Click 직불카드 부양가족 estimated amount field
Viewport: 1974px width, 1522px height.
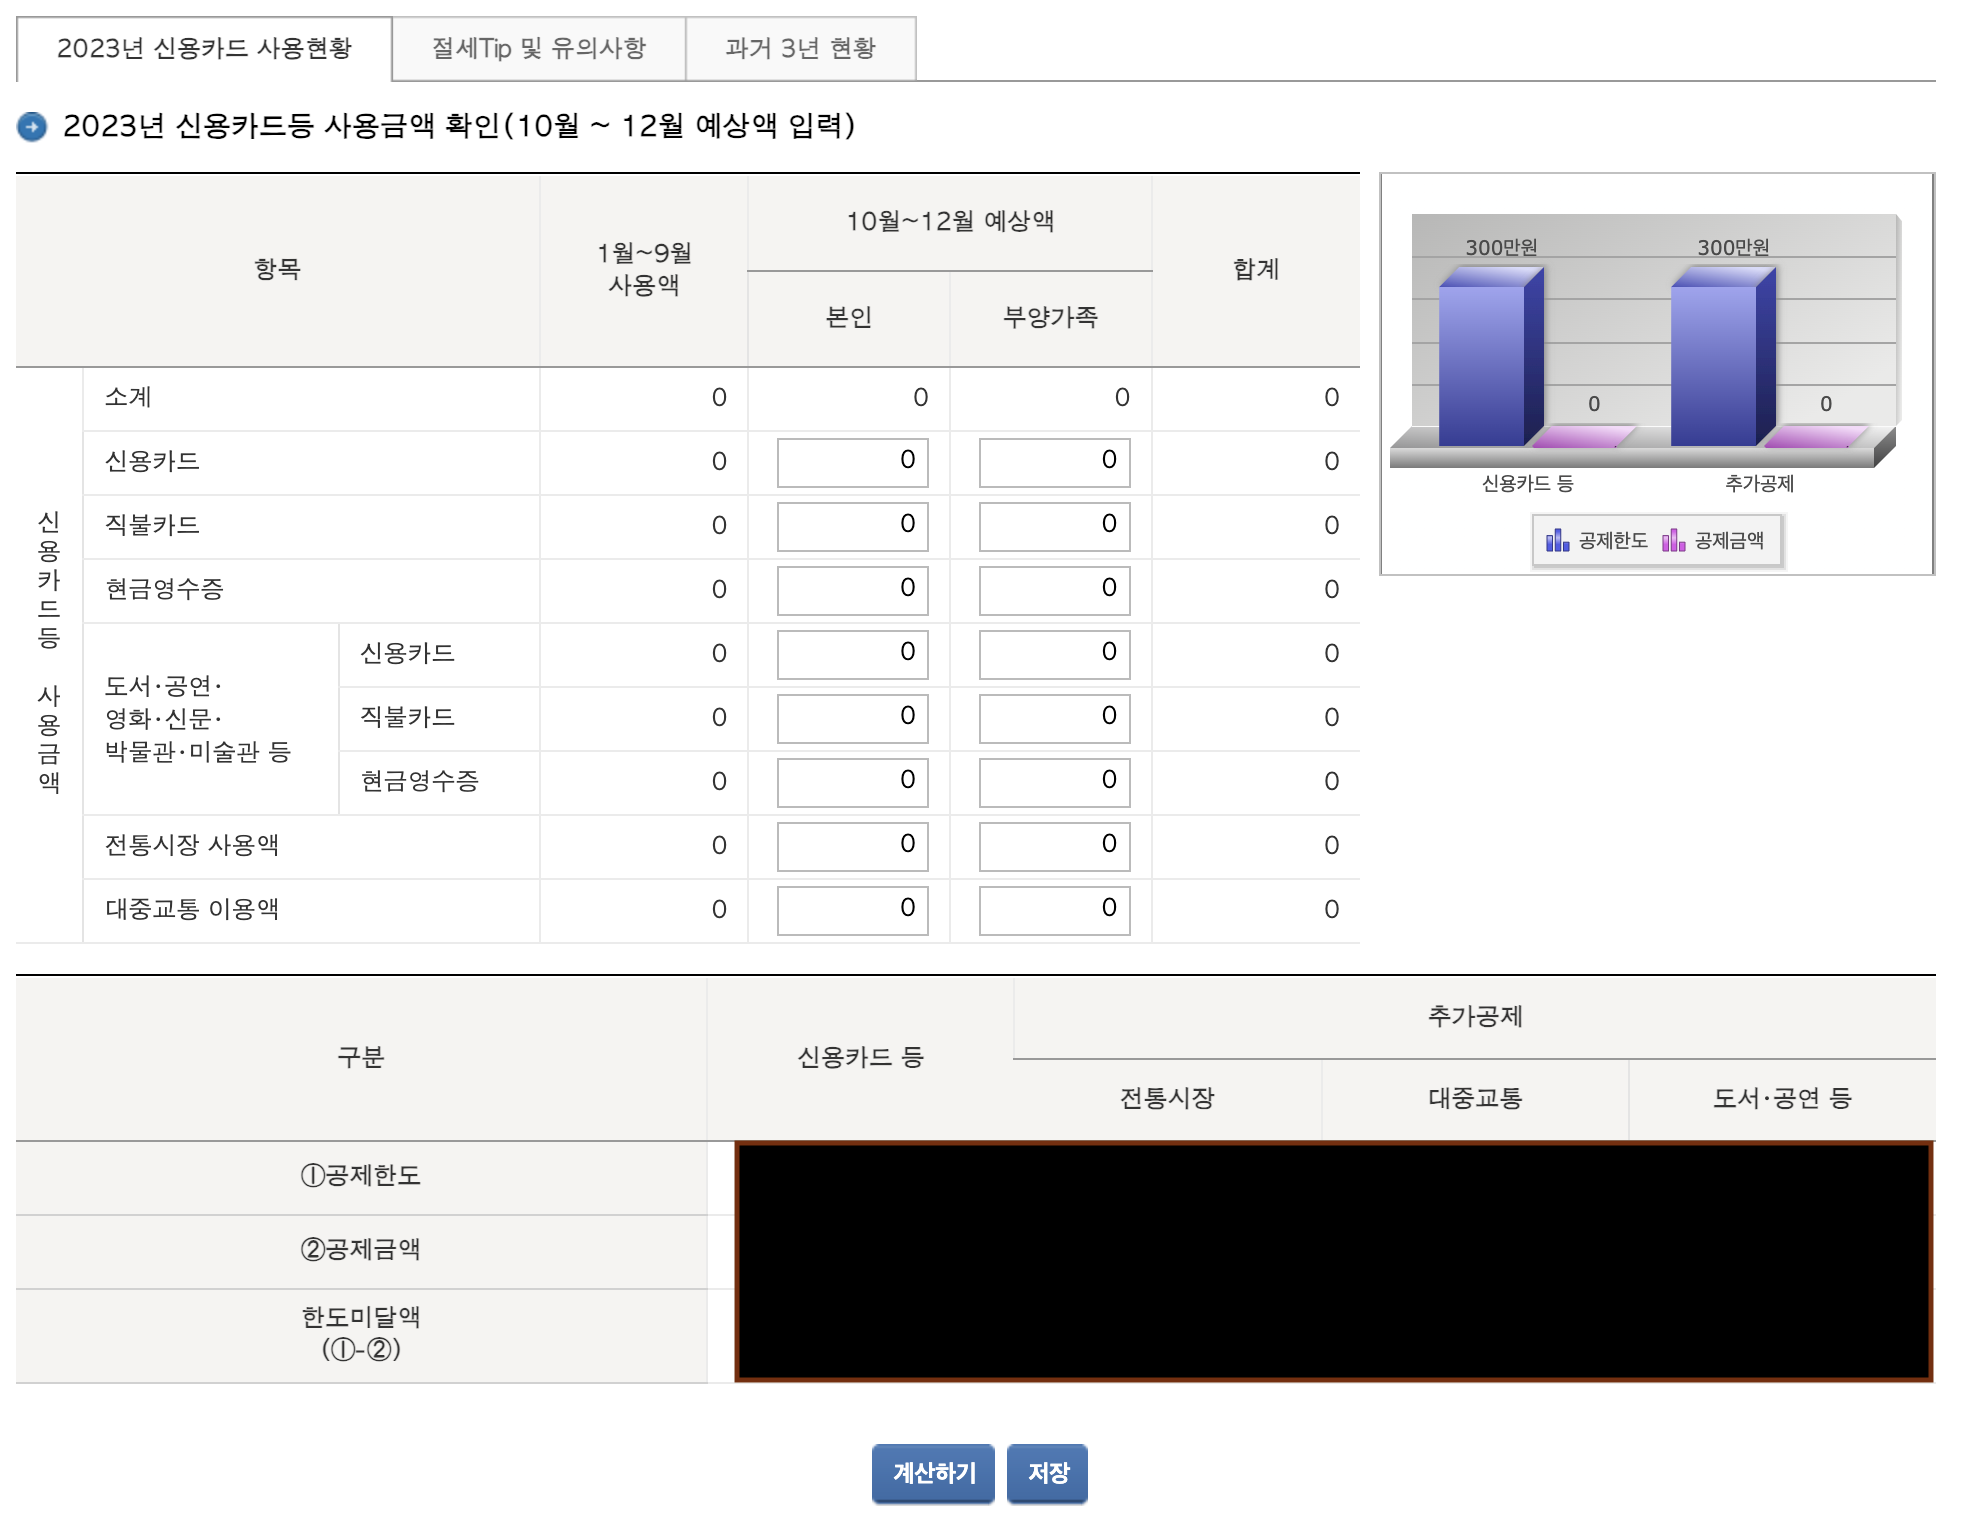[1054, 526]
